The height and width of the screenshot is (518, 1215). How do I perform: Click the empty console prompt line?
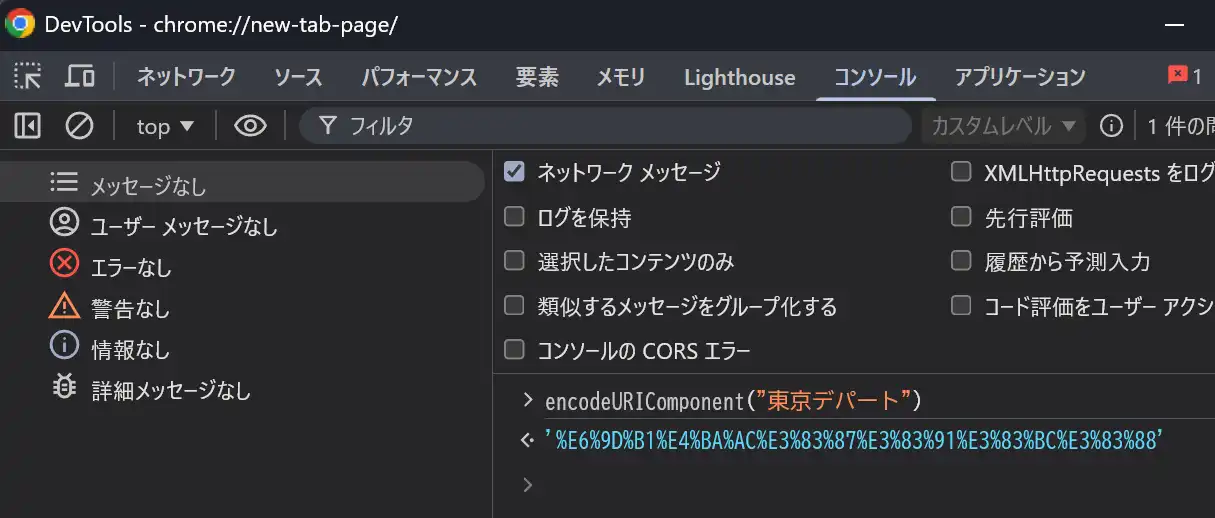800,485
